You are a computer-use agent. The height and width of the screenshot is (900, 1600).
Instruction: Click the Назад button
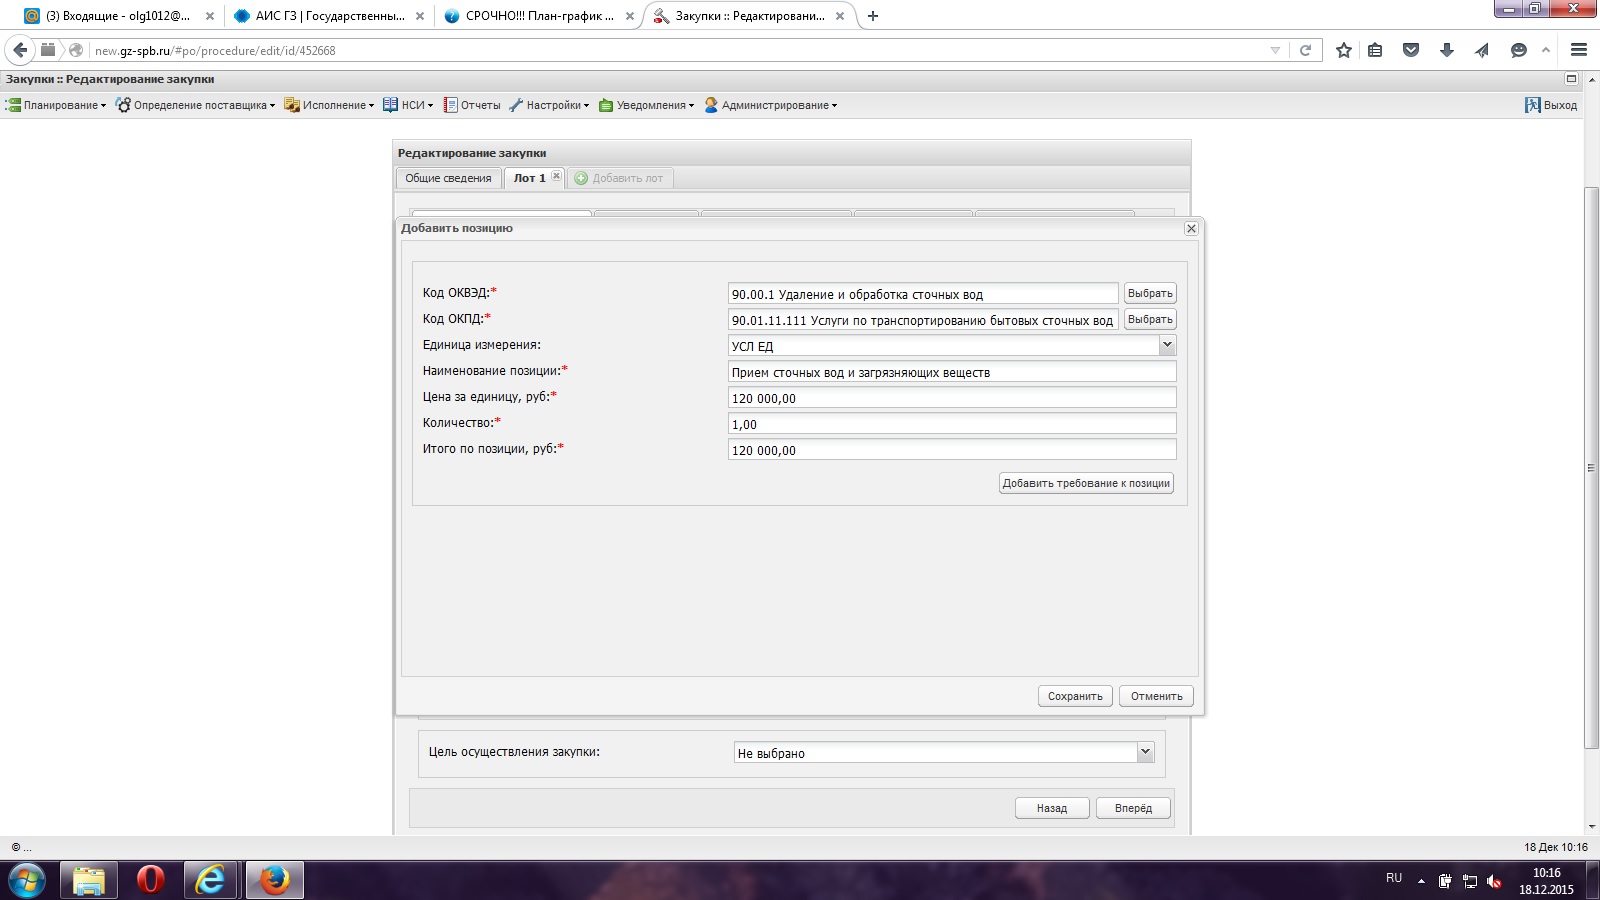coord(1052,808)
